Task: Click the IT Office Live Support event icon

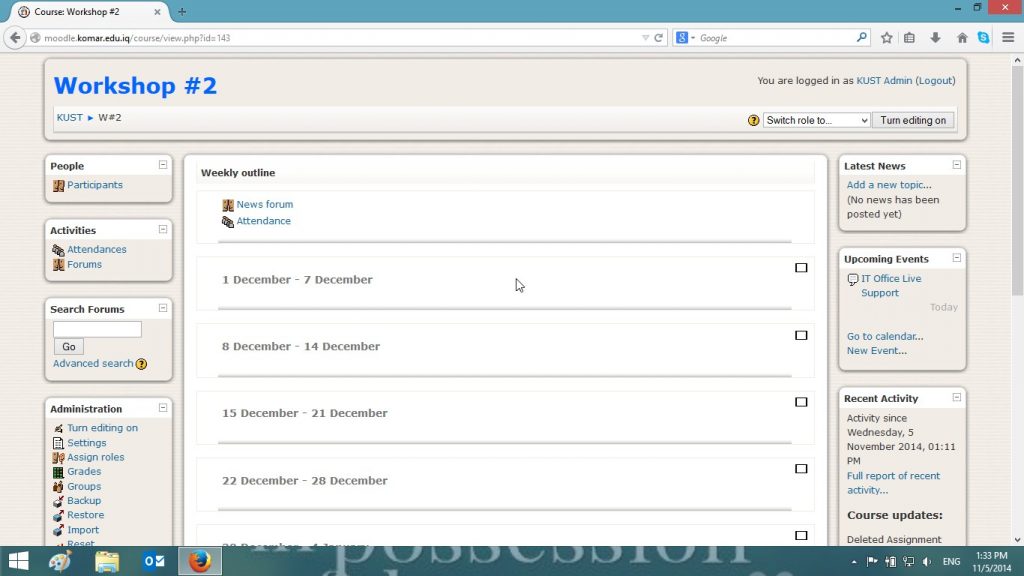Action: point(853,280)
